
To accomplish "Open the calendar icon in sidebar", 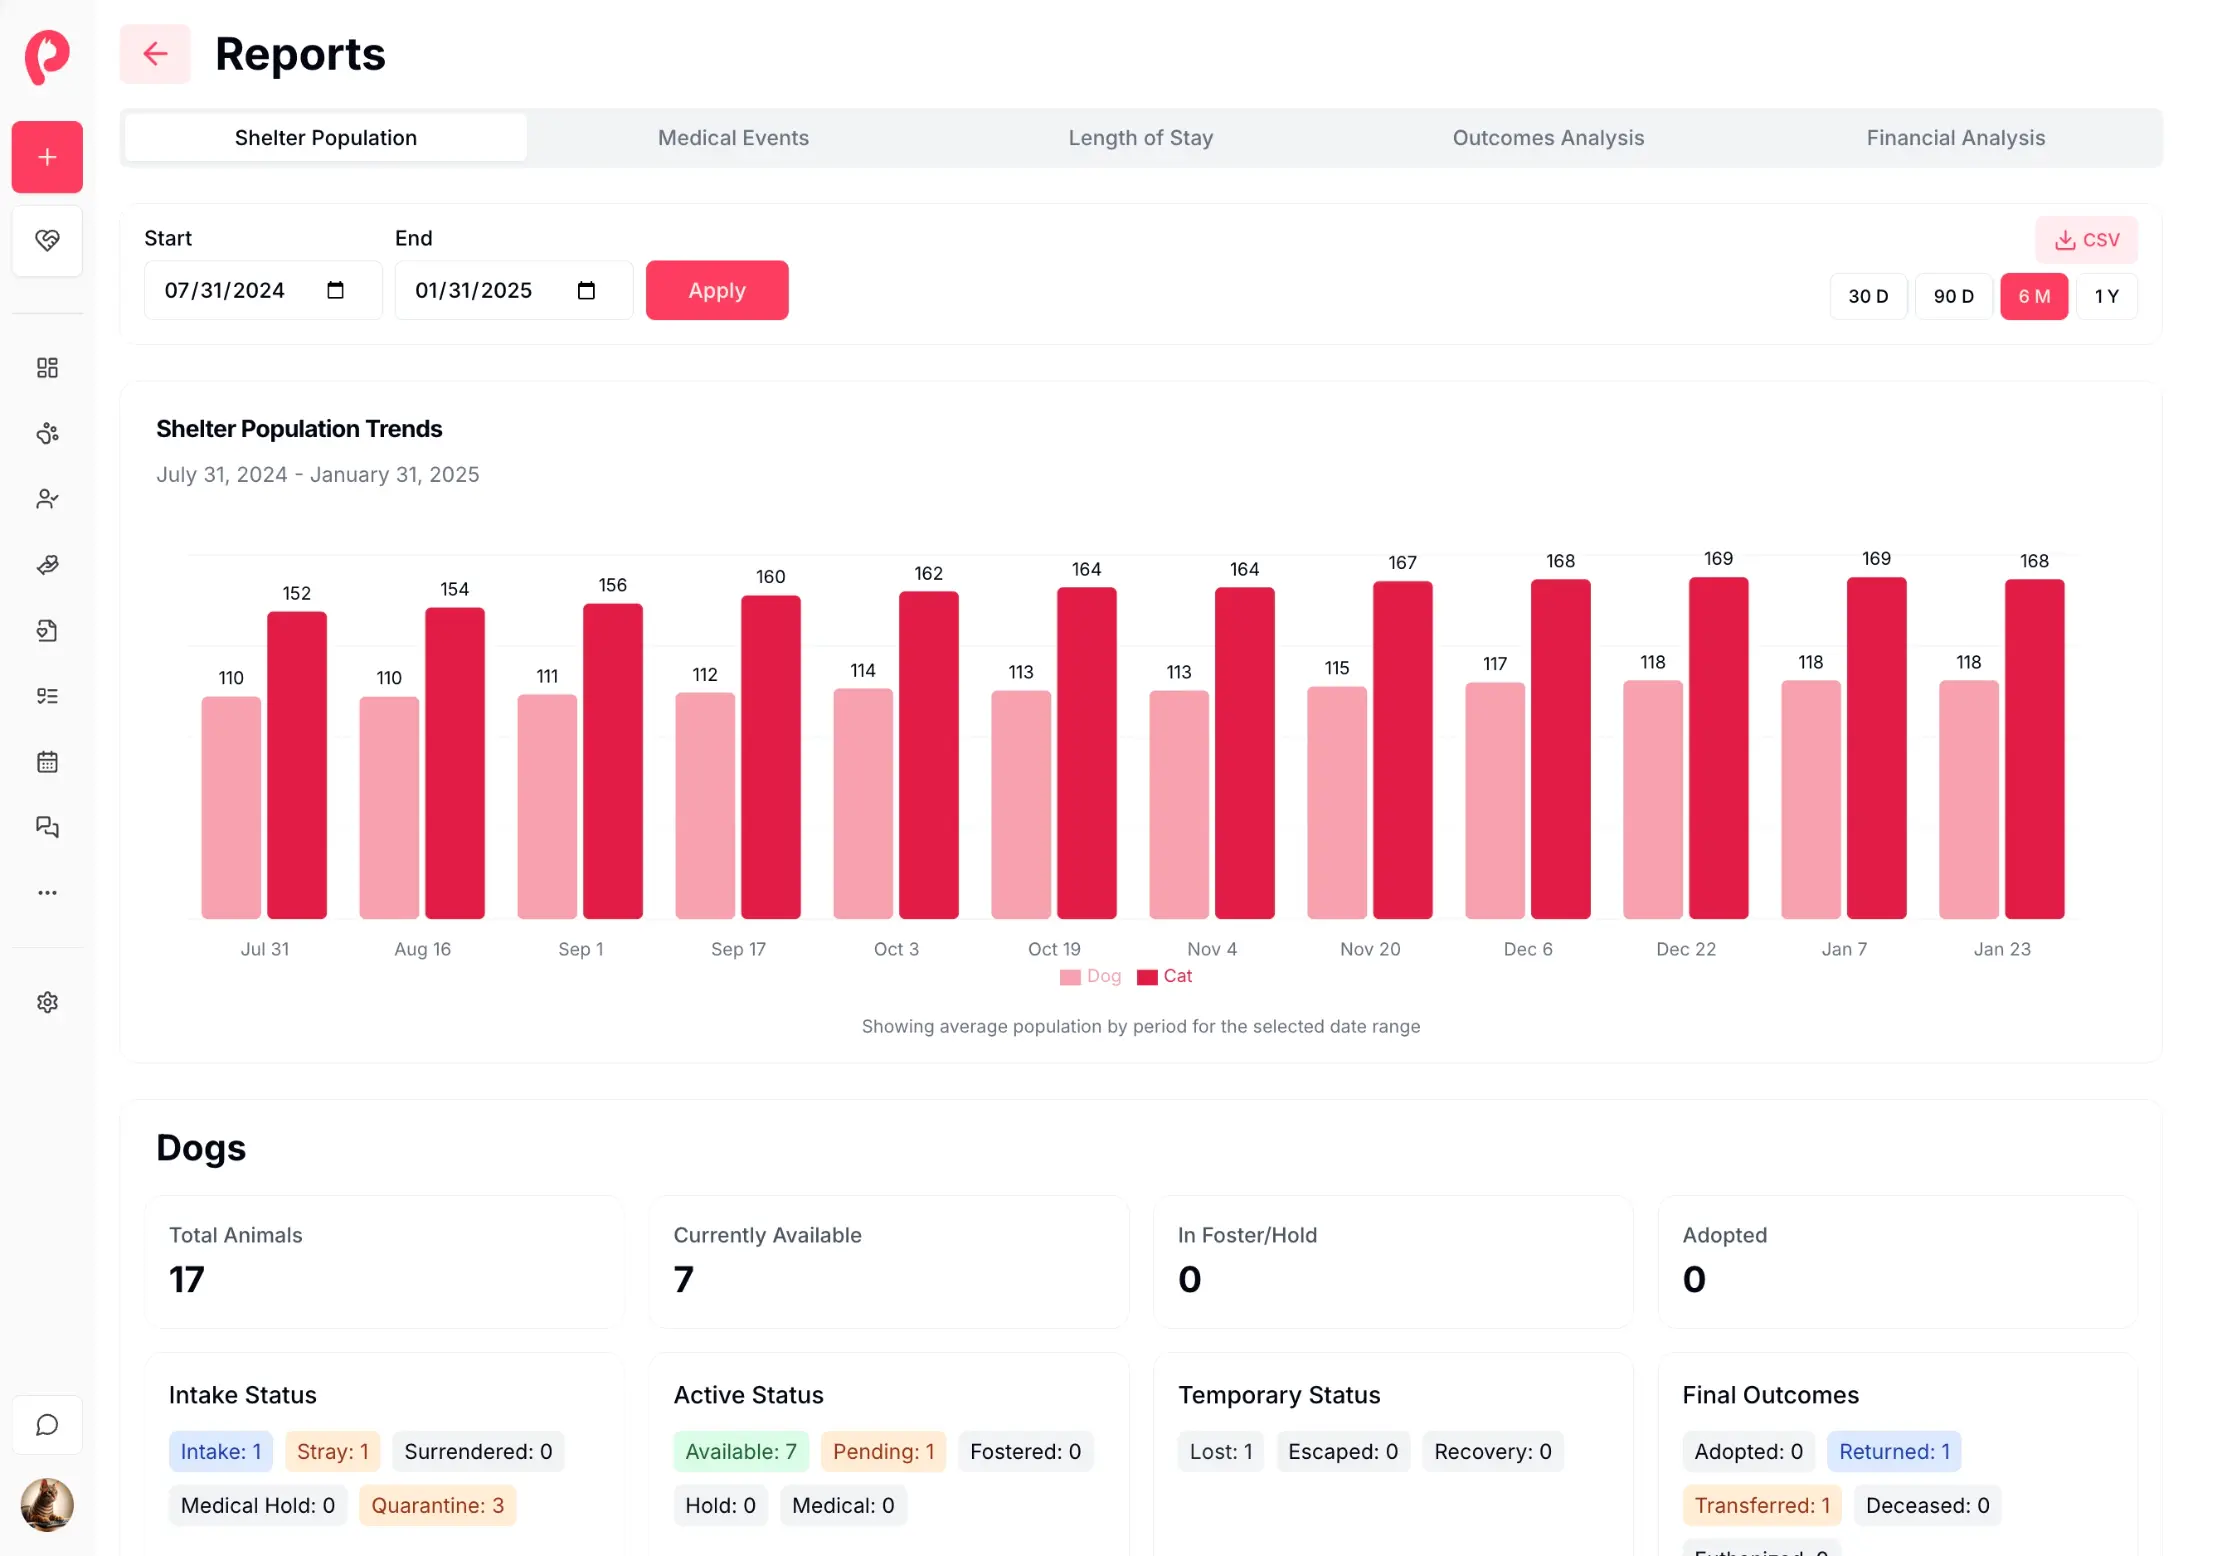I will click(47, 762).
